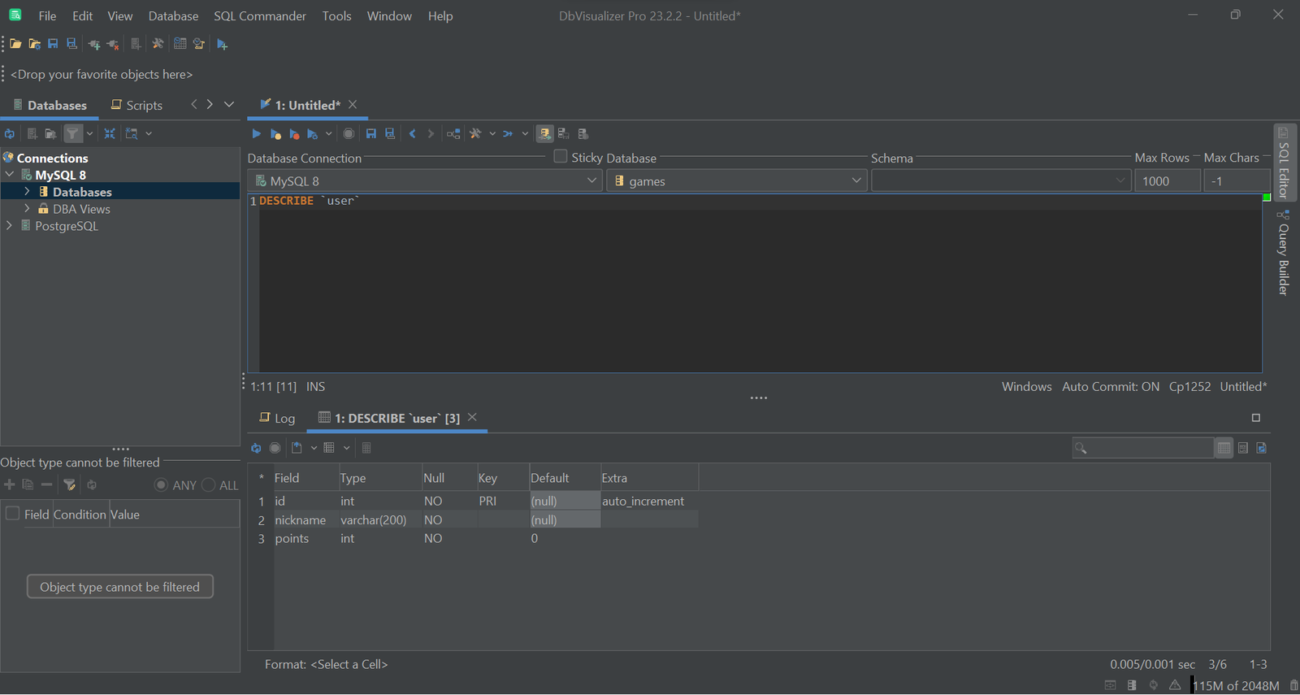Expand the PostgreSQL connection
Viewport: 1300px width, 695px height.
click(x=9, y=226)
